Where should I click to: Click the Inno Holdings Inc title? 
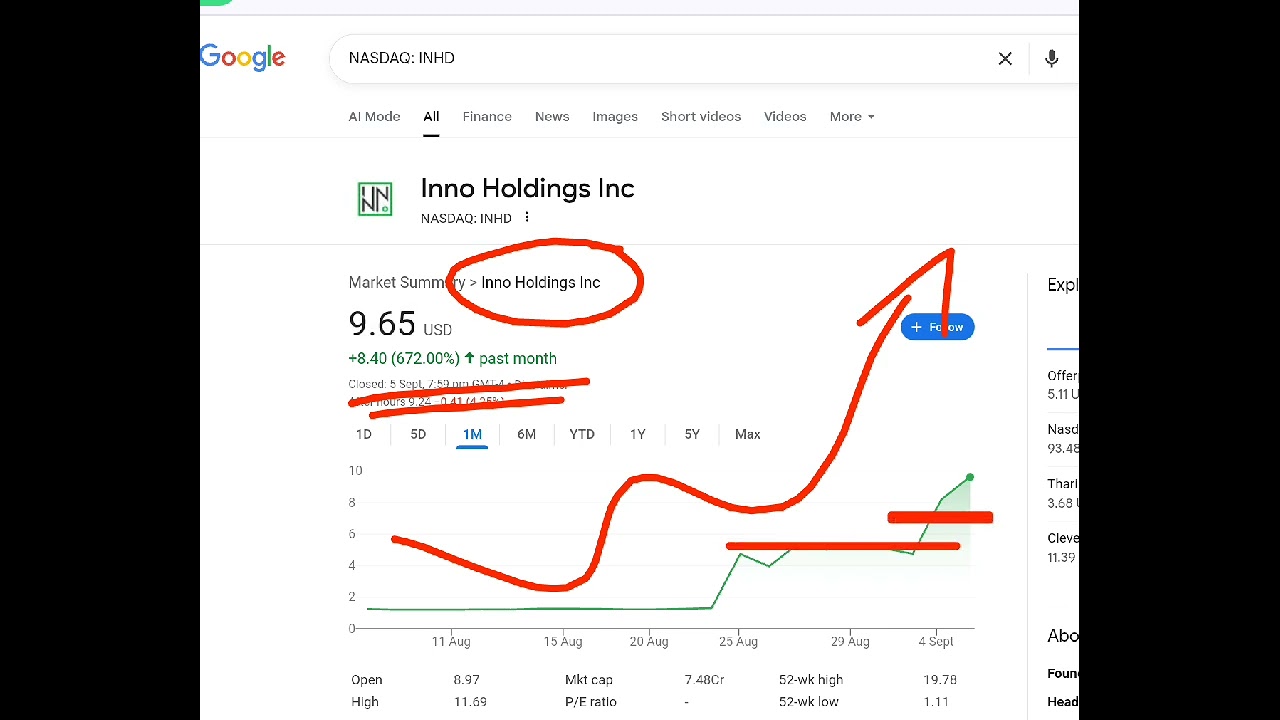(x=527, y=188)
